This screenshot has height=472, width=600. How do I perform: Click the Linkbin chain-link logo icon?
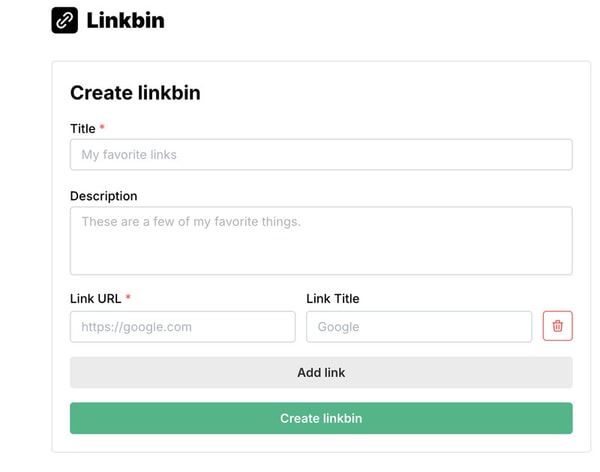[x=64, y=20]
